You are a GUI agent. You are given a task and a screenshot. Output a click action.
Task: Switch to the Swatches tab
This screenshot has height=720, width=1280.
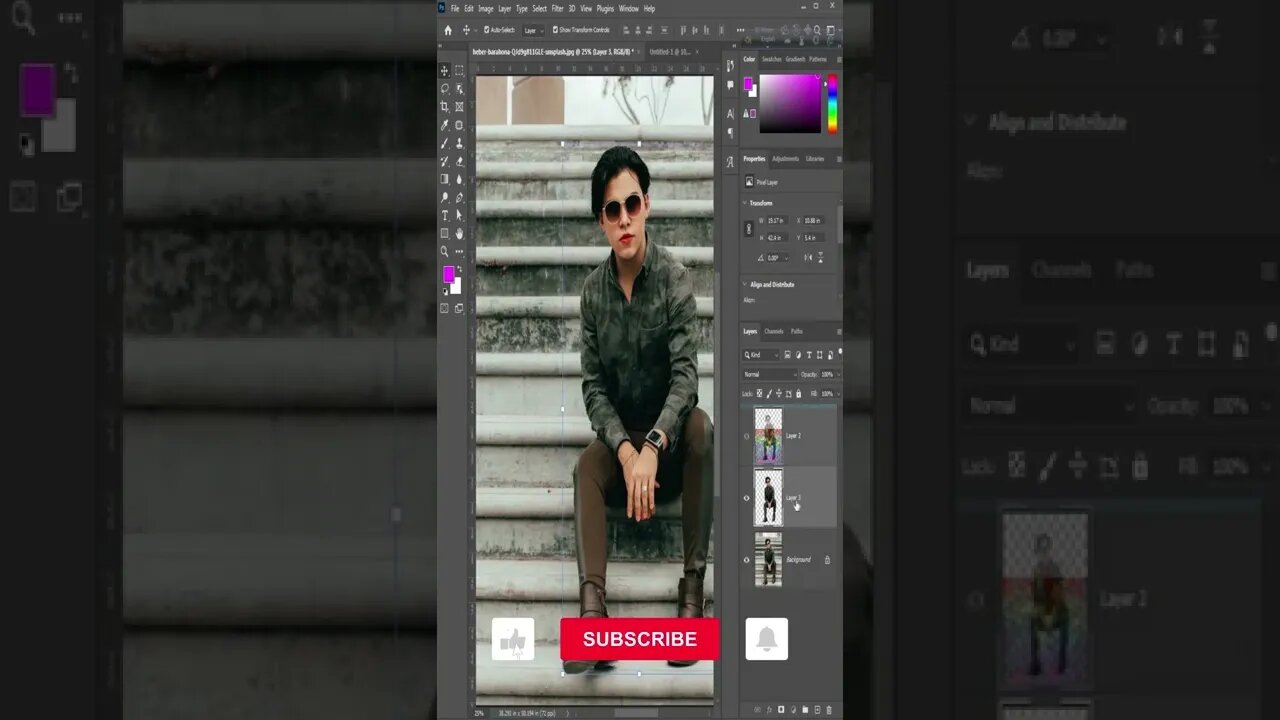772,59
